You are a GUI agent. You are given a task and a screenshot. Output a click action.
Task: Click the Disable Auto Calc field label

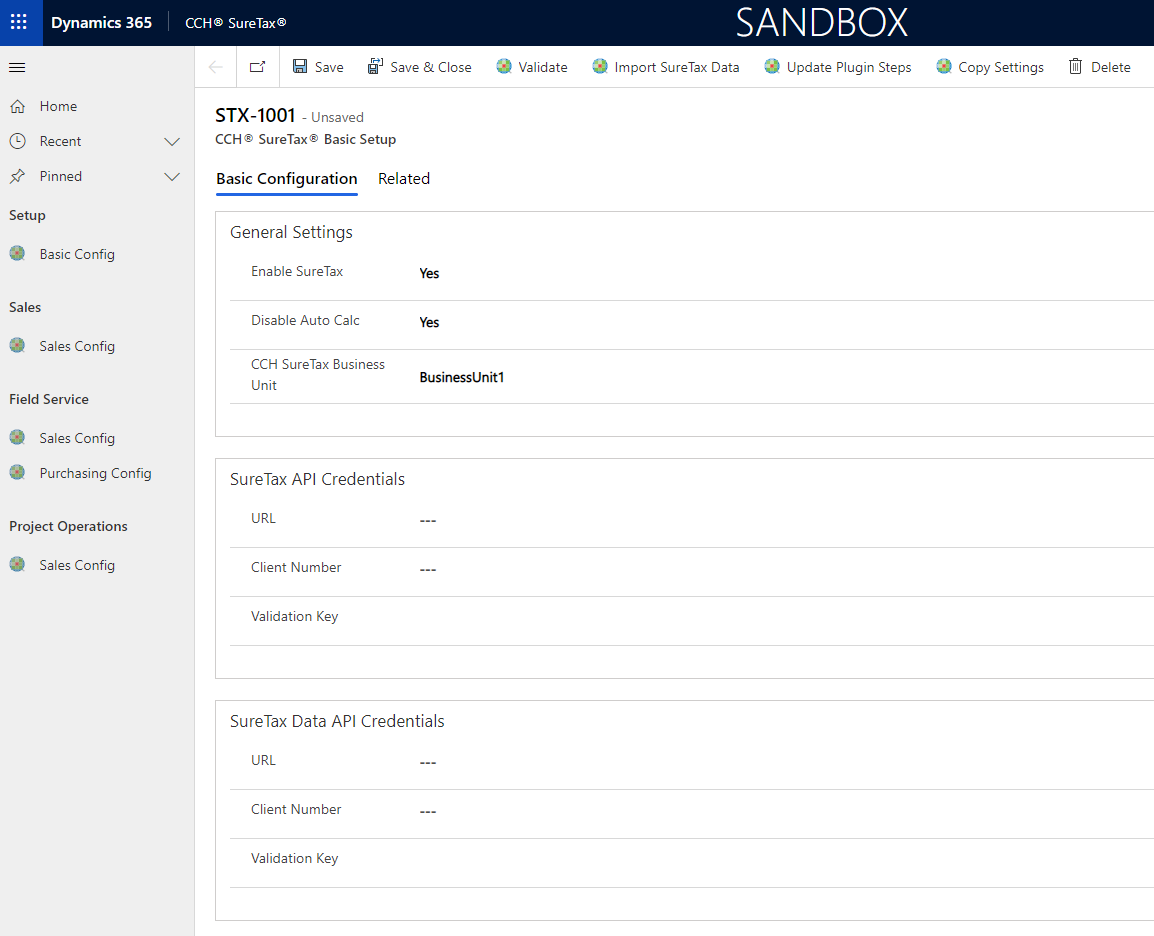click(x=305, y=321)
